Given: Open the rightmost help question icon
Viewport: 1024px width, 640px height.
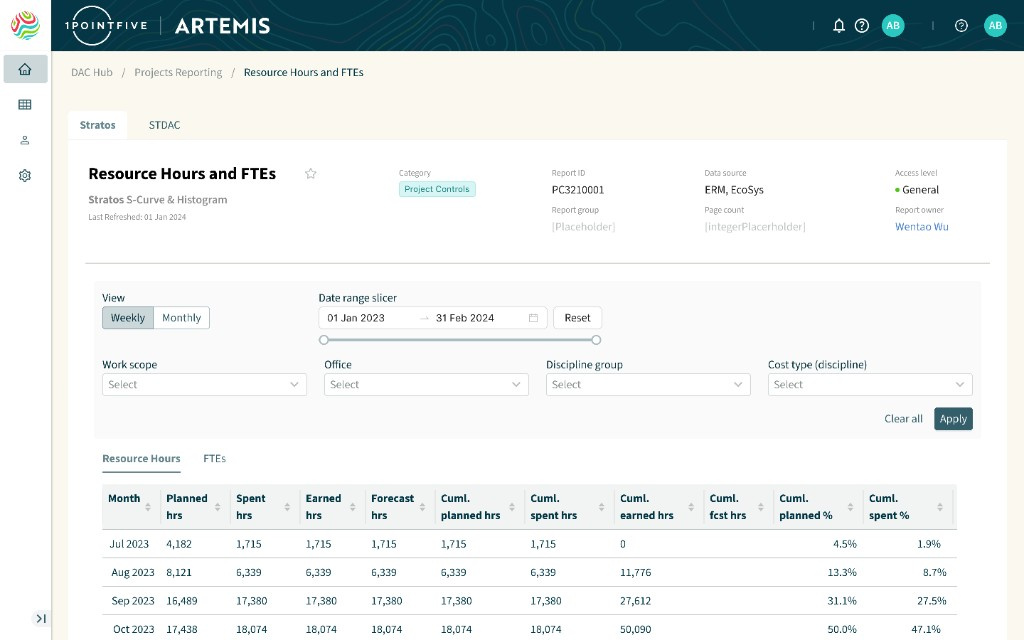Looking at the screenshot, I should (961, 25).
